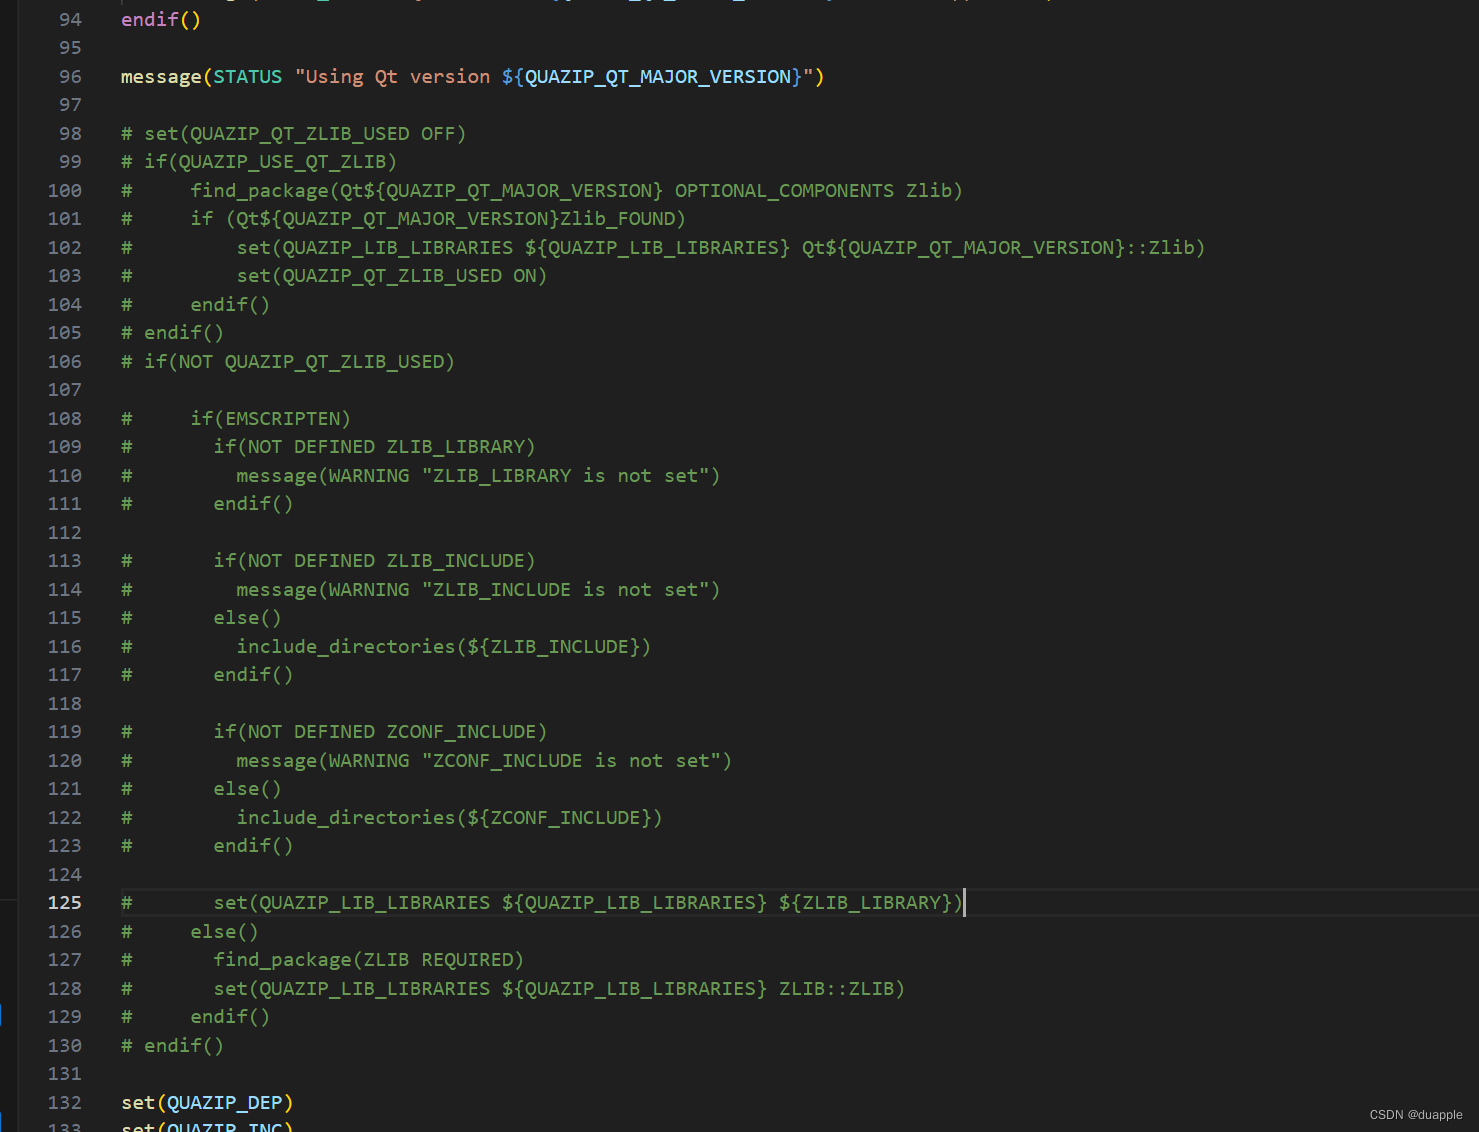The image size is (1479, 1132).
Task: Click 'if(NOT DEFINED ZLIB_LIBRARY)' on line 109
Action: pos(374,447)
